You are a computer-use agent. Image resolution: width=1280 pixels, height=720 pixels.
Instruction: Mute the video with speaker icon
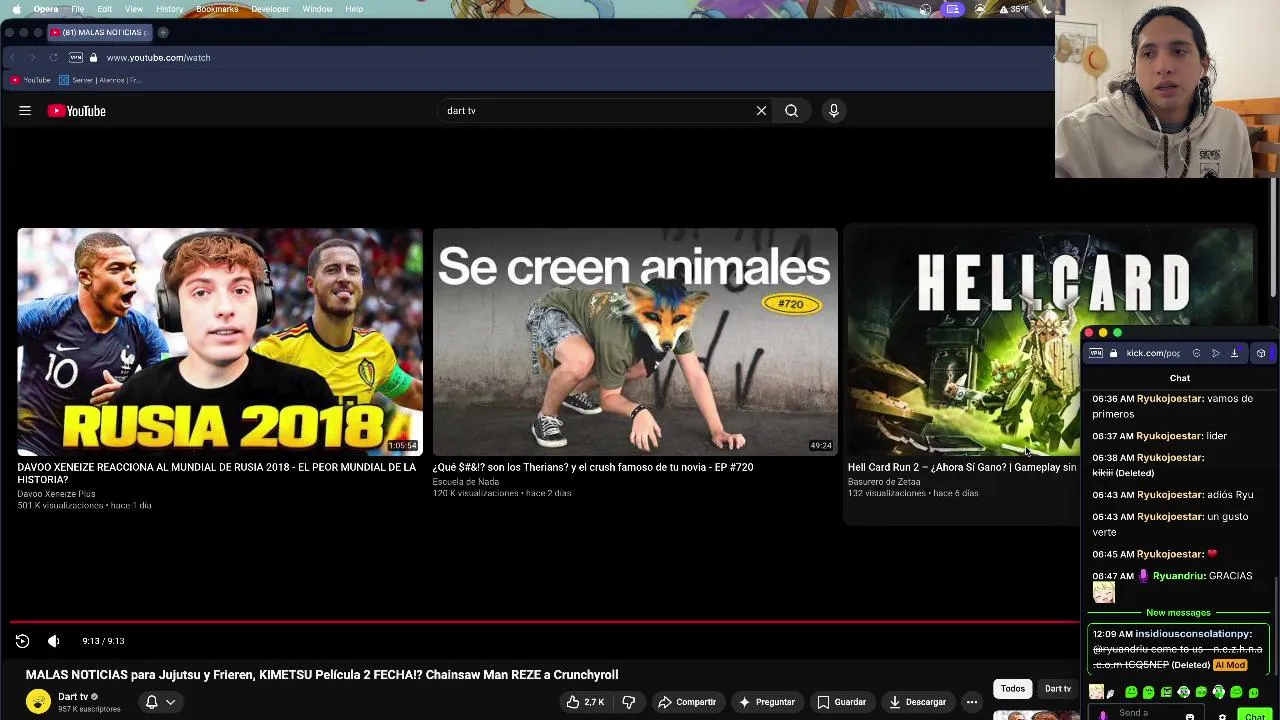[54, 641]
